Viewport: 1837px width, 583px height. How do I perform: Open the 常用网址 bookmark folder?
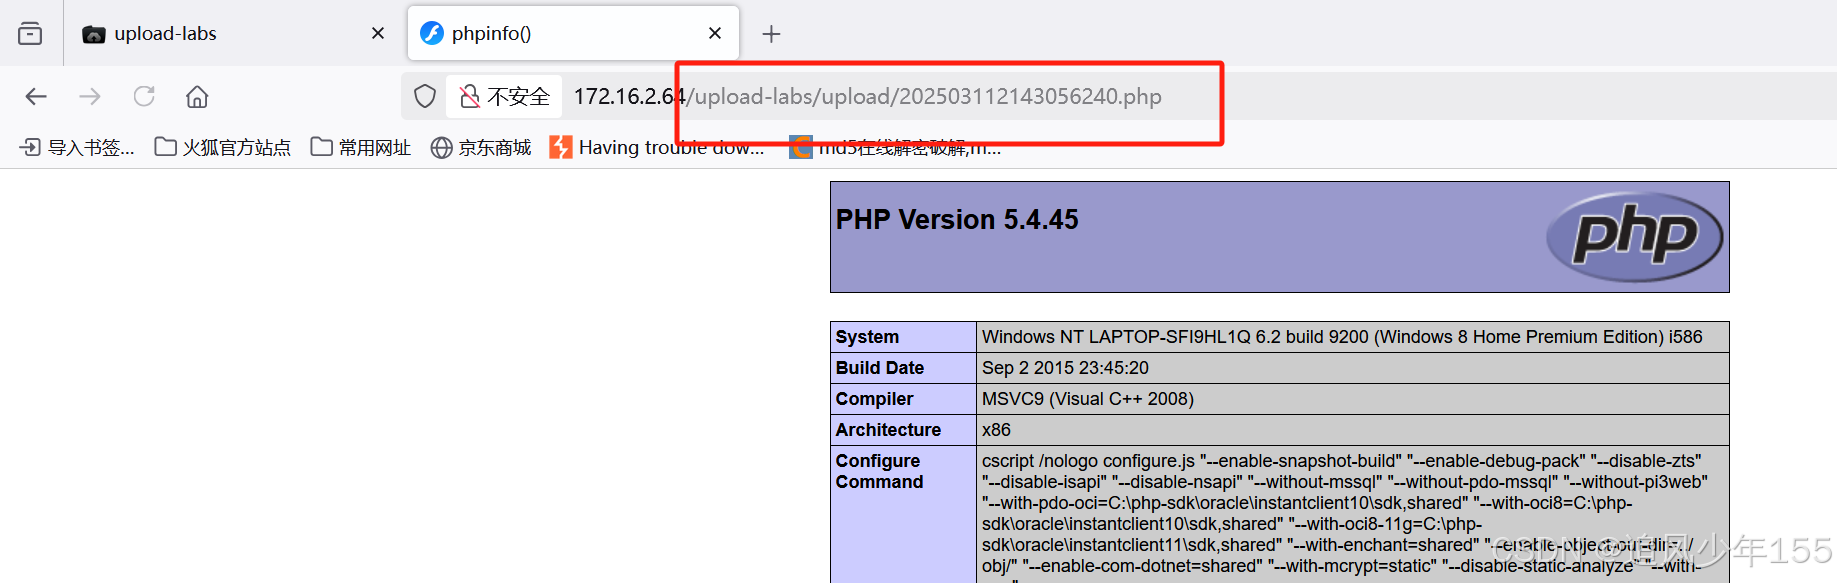[x=361, y=148]
